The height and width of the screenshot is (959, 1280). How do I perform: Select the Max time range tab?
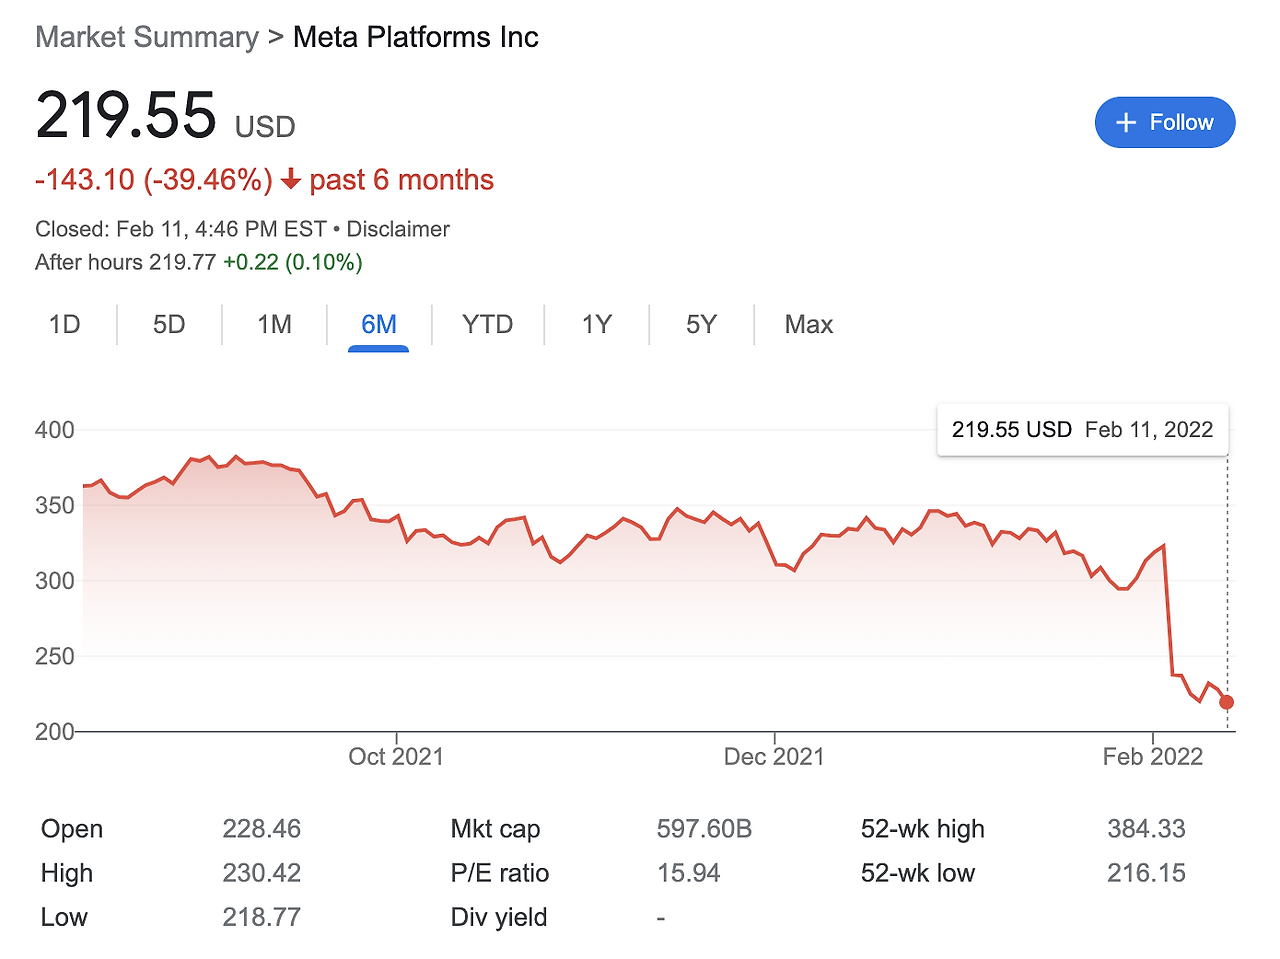(x=808, y=325)
